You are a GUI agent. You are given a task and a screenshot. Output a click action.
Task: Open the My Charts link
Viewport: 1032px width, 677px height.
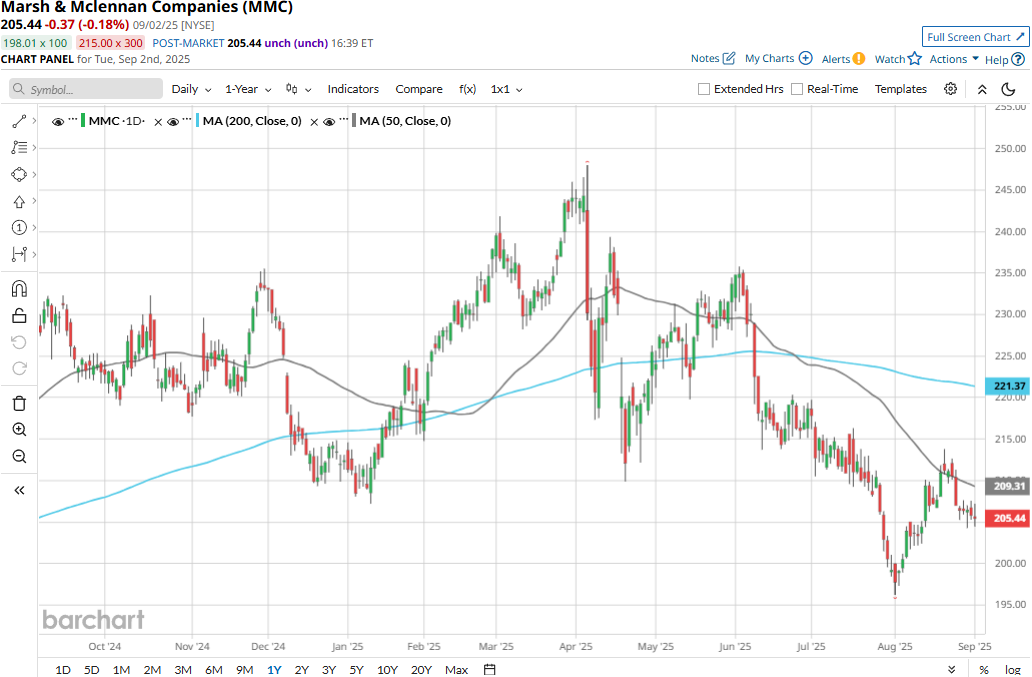coord(769,59)
